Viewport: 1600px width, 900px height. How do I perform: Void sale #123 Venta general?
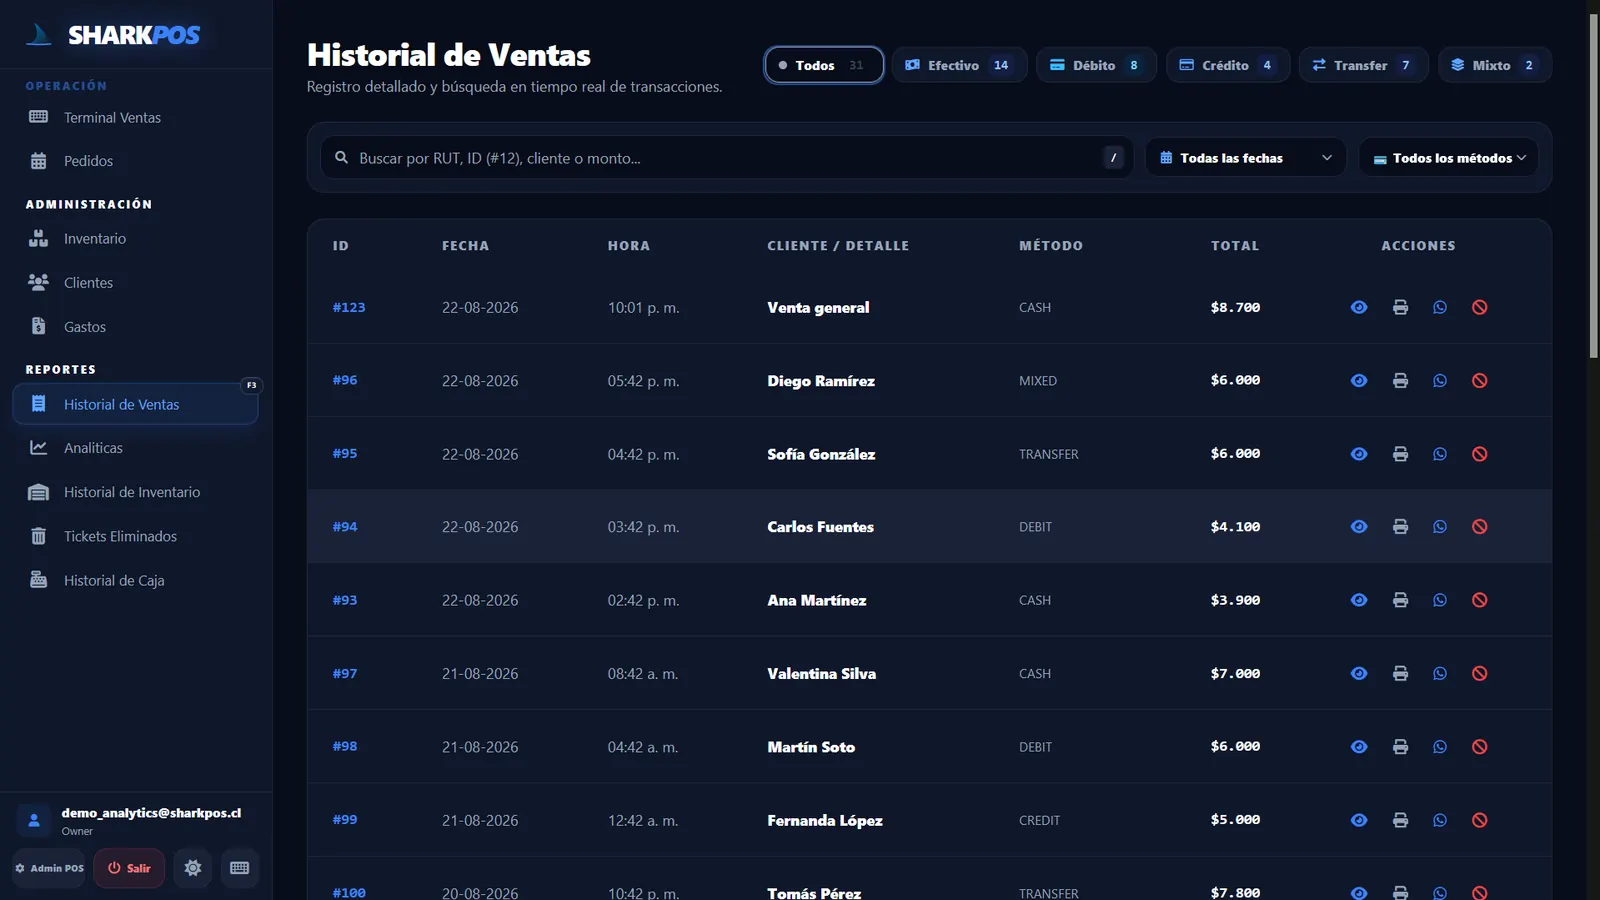click(x=1480, y=307)
